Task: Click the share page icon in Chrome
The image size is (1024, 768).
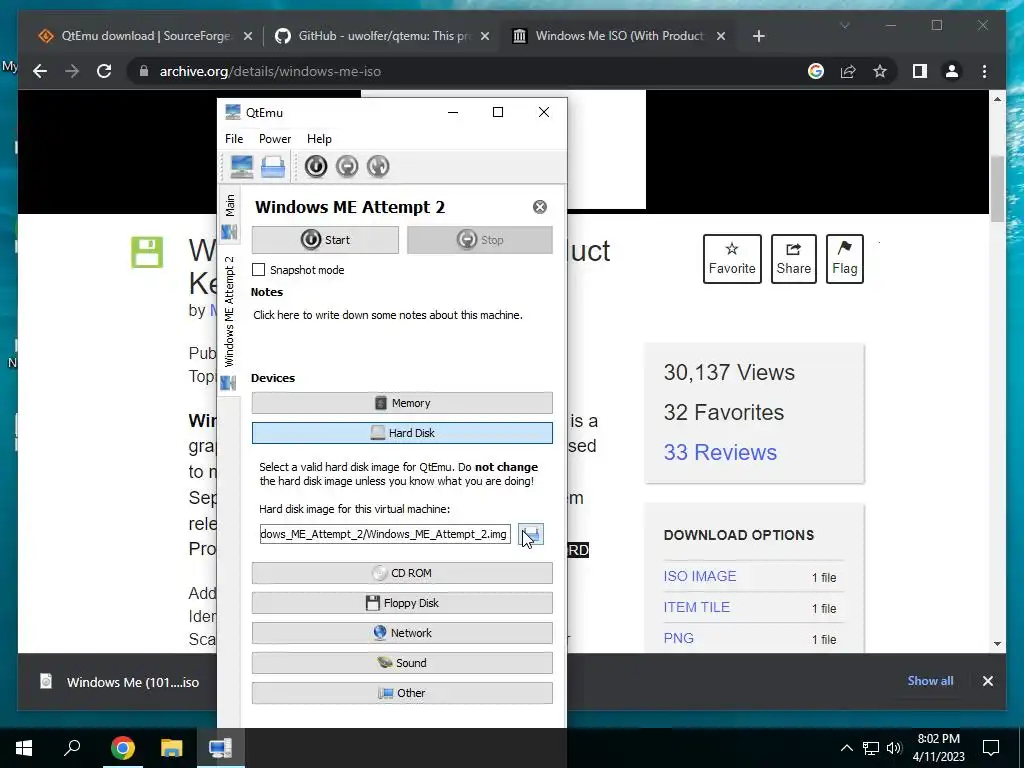Action: 848,71
